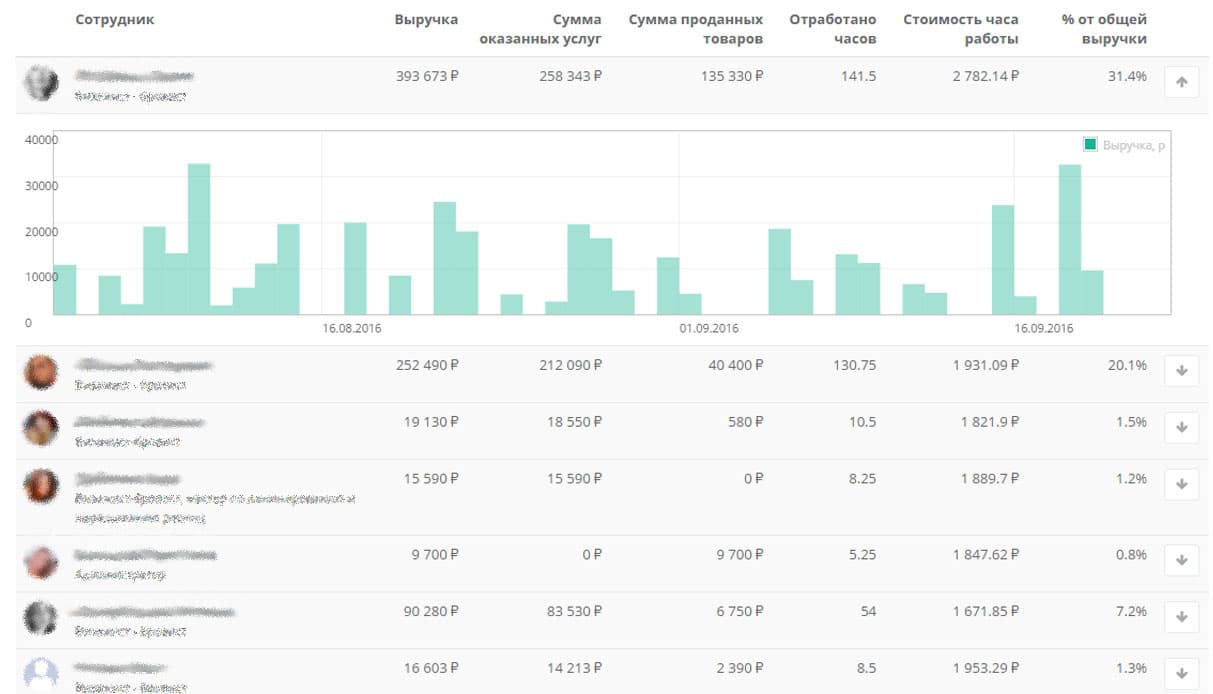Click the % от общей выручки header
This screenshot has height=694, width=1213.
pos(1104,29)
